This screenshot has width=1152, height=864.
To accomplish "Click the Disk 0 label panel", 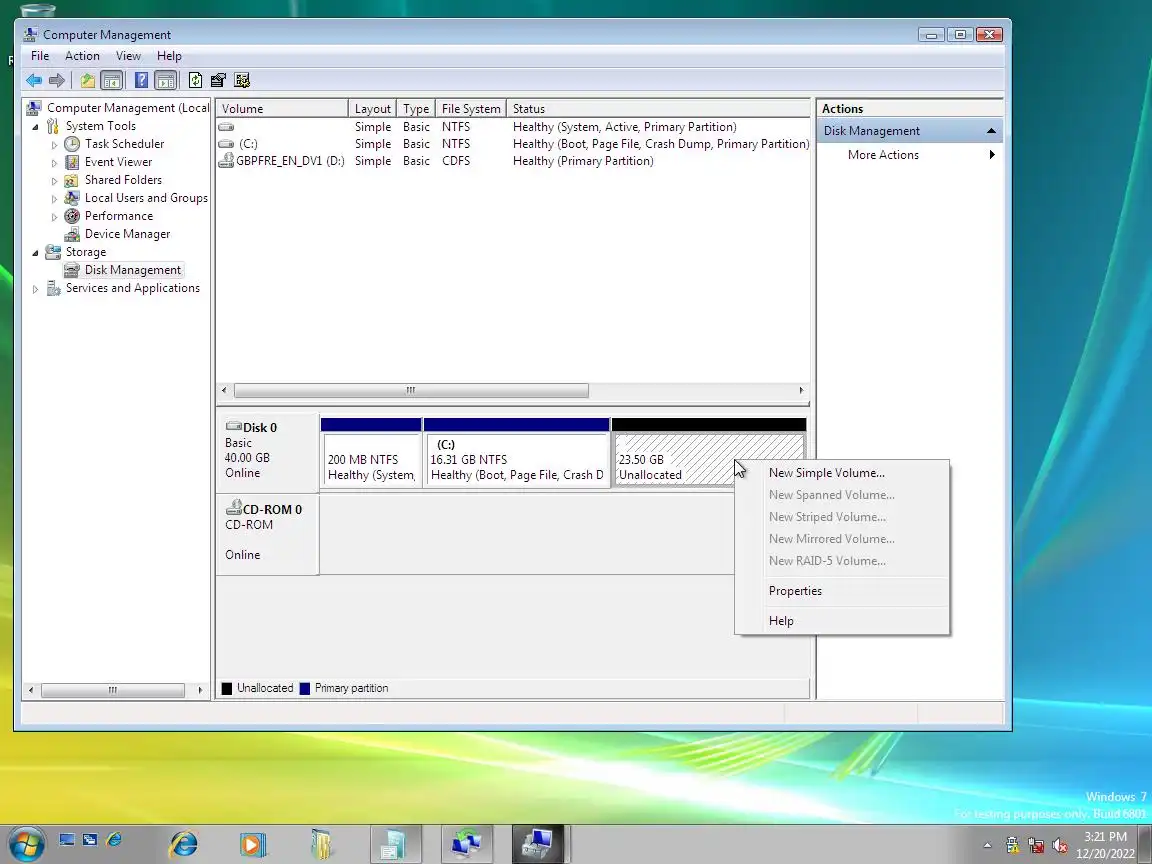I will click(x=267, y=453).
